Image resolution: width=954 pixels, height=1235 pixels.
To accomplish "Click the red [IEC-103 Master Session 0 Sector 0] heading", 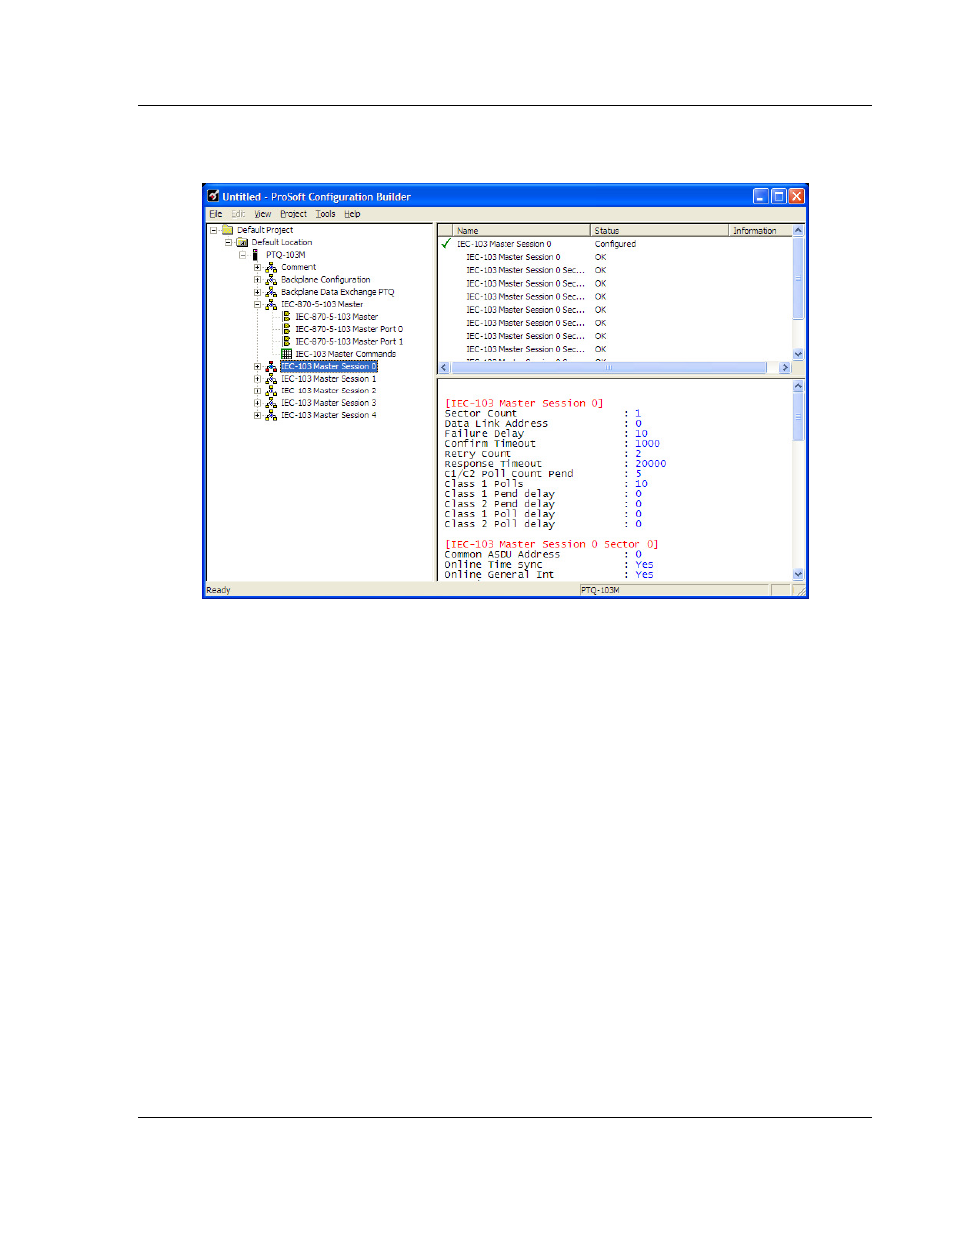I will click(x=551, y=544).
